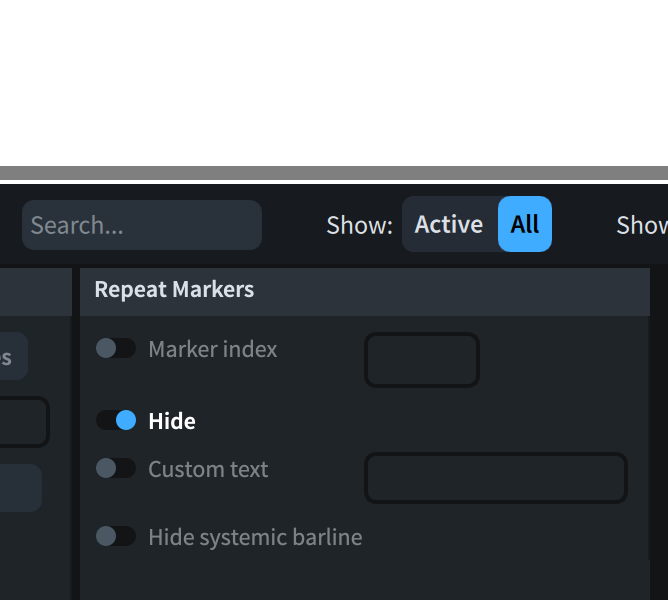Enable the Custom text toggle
This screenshot has width=668, height=600.
click(x=116, y=469)
